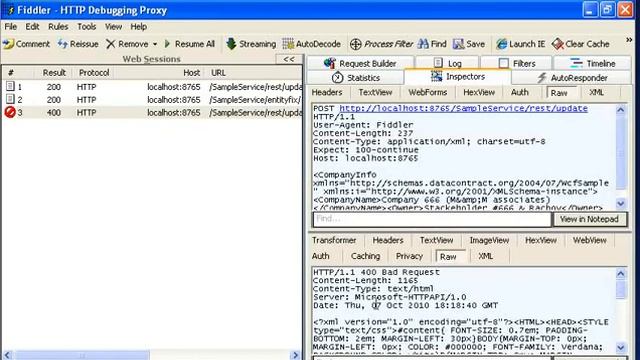Click the View in Notepad button
Viewport: 640px width, 360px height.
[589, 219]
